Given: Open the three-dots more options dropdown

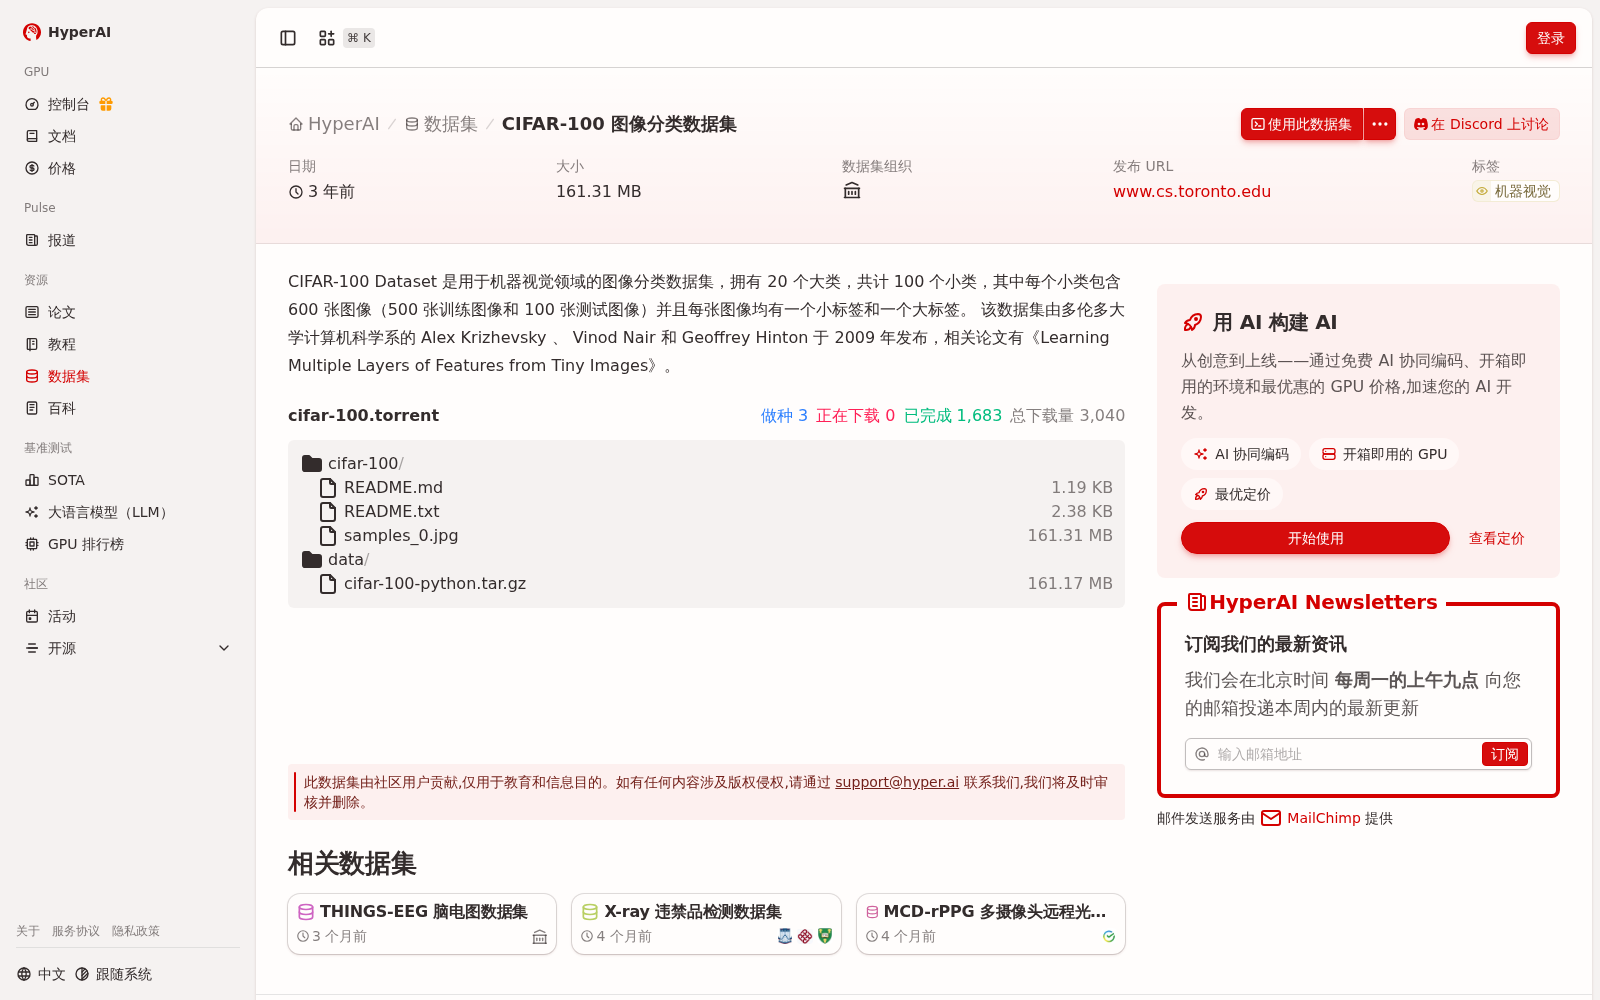Looking at the screenshot, I should click(1380, 124).
